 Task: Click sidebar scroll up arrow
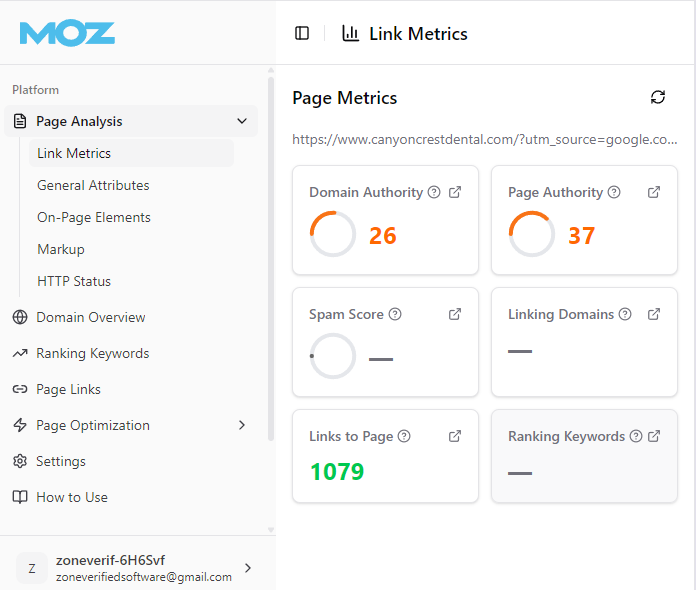click(x=271, y=70)
